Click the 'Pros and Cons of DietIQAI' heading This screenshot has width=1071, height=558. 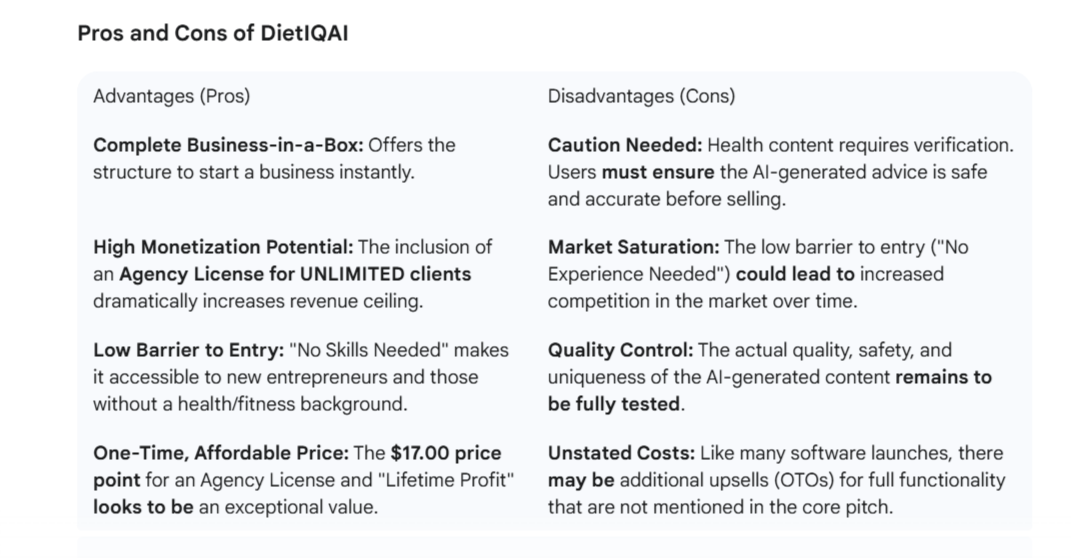pos(212,33)
